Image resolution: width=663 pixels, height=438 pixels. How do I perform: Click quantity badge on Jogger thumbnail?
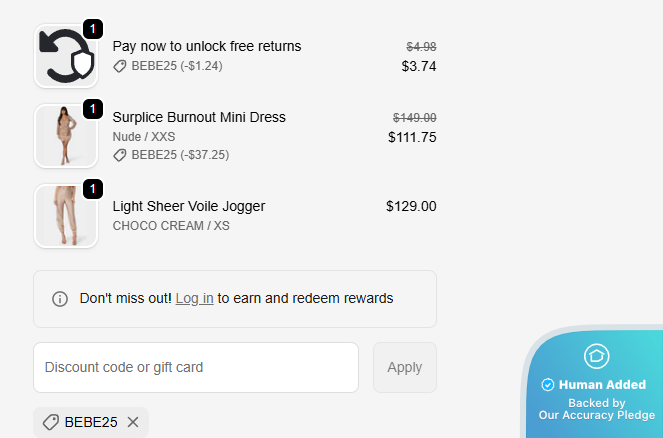(93, 189)
